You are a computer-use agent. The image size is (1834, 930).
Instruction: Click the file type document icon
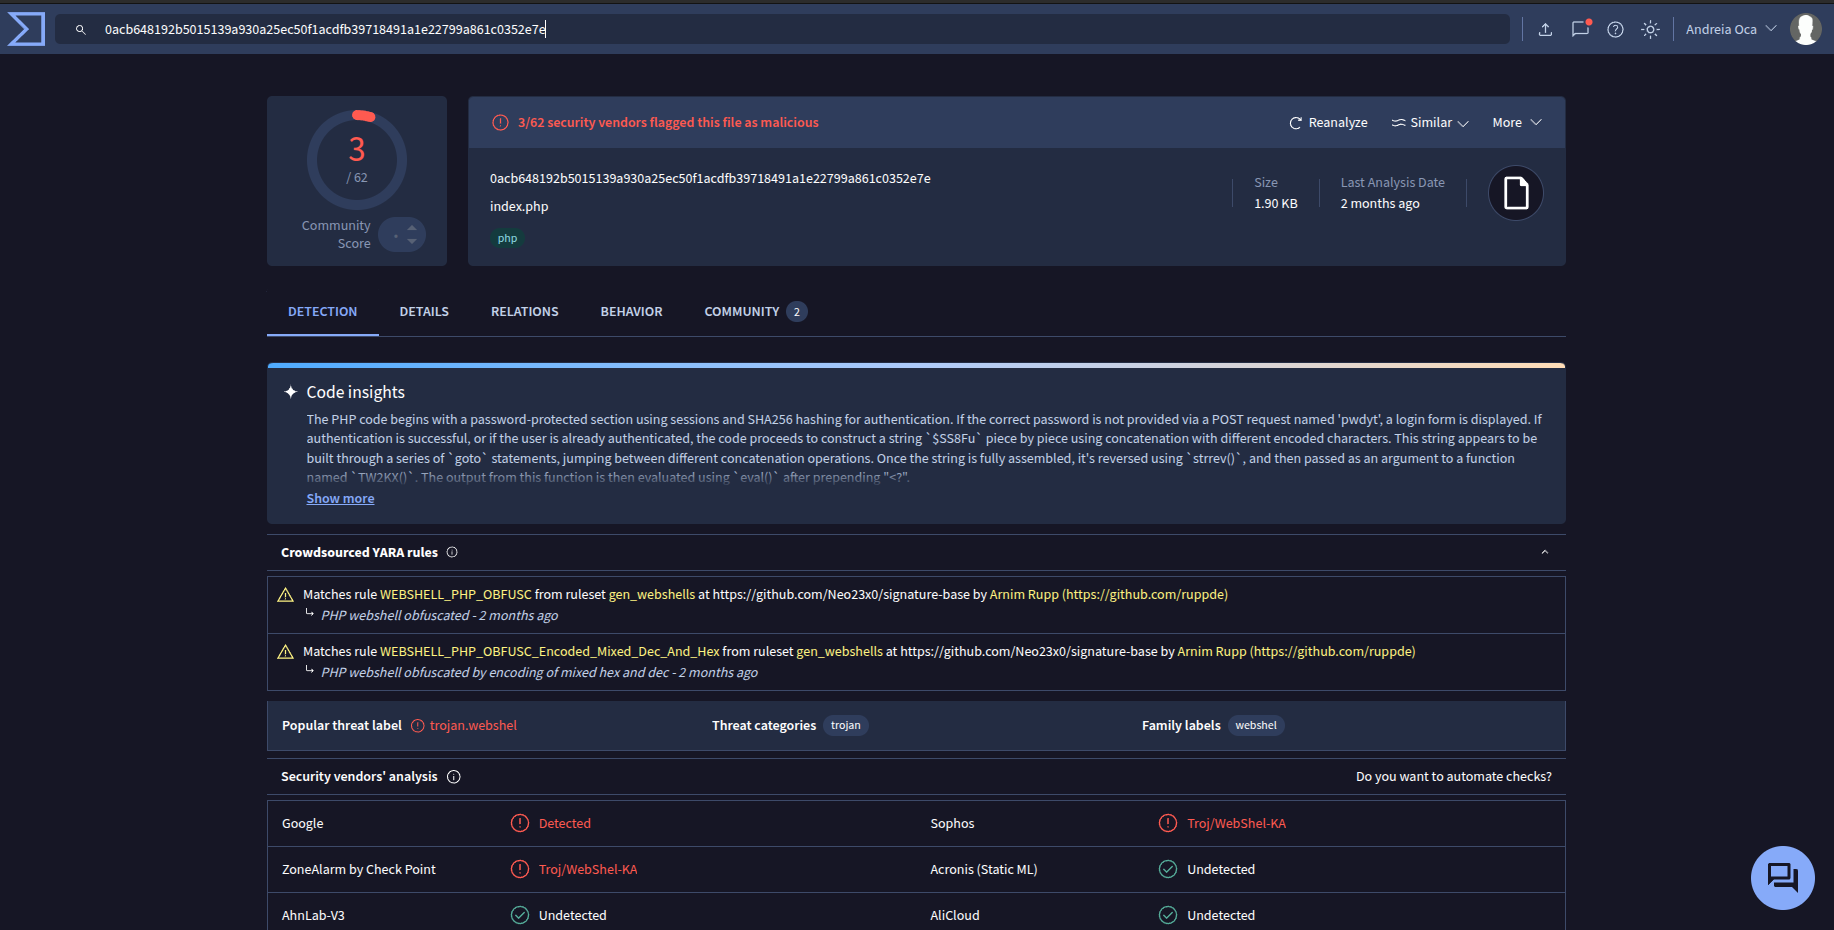coord(1515,193)
